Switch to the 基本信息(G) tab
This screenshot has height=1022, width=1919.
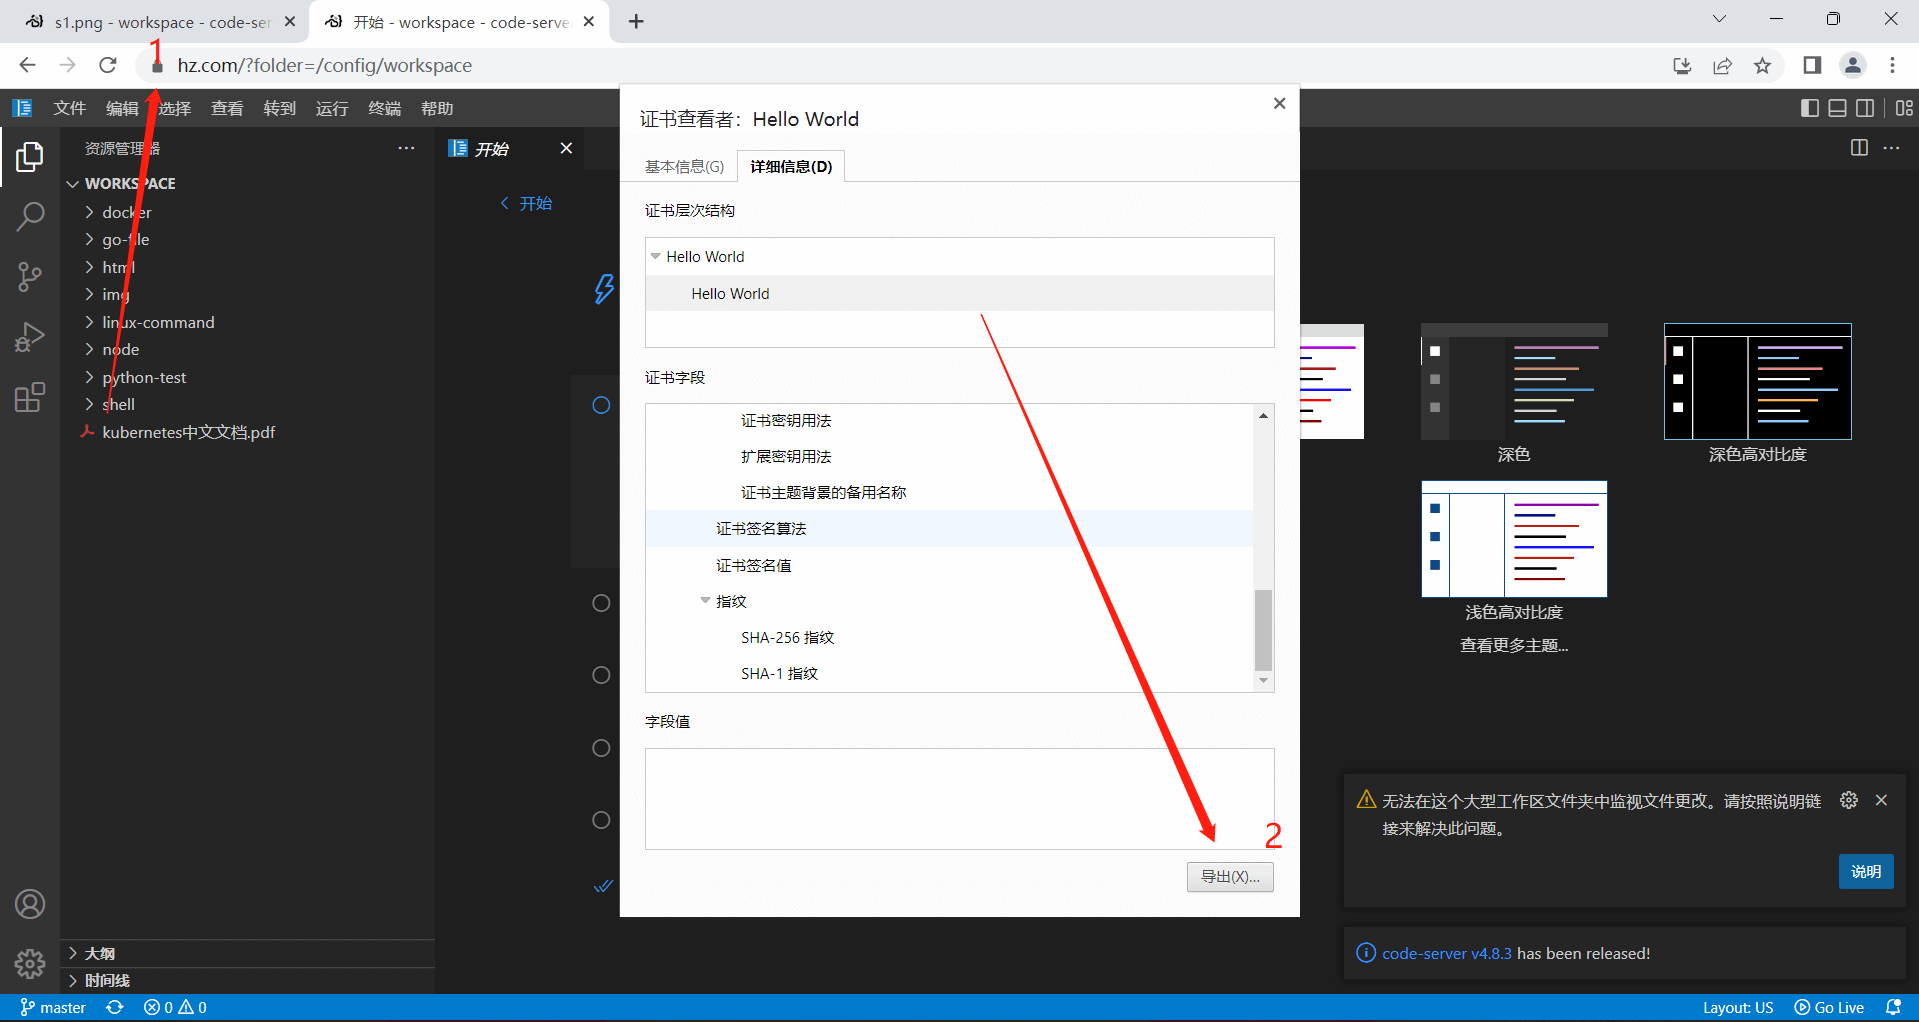click(x=684, y=166)
